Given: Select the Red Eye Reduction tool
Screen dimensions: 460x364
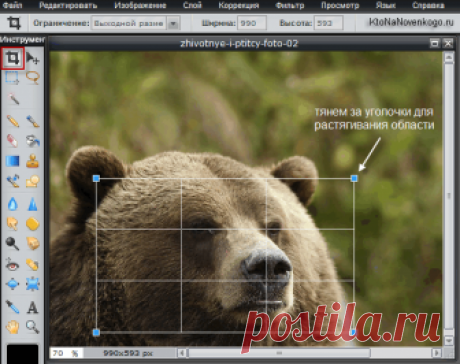Looking at the screenshot, I should point(12,264).
